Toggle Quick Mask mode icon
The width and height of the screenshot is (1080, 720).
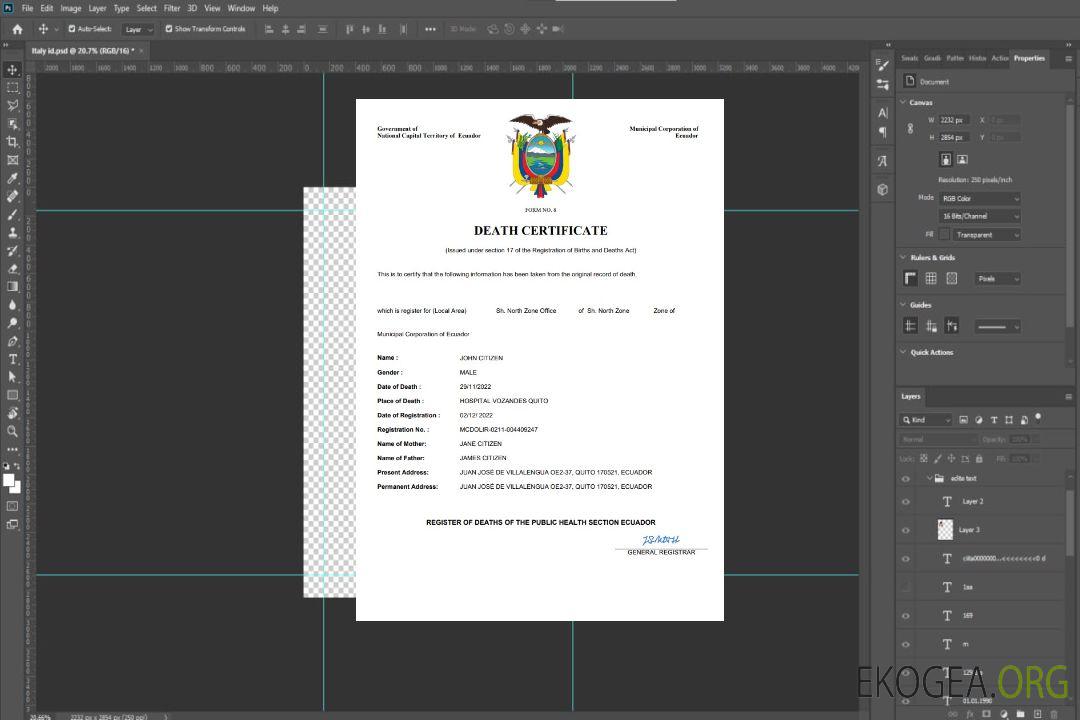pyautogui.click(x=12, y=506)
